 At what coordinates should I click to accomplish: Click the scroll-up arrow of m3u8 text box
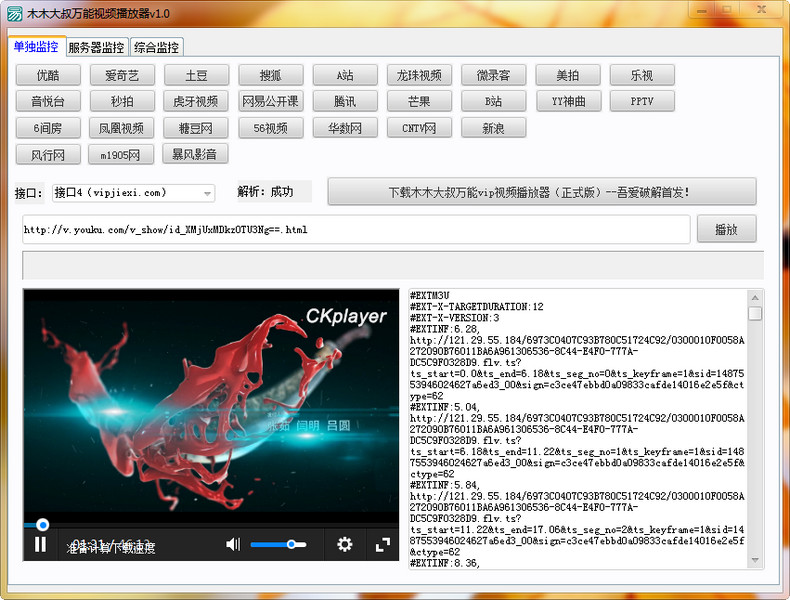tap(755, 297)
